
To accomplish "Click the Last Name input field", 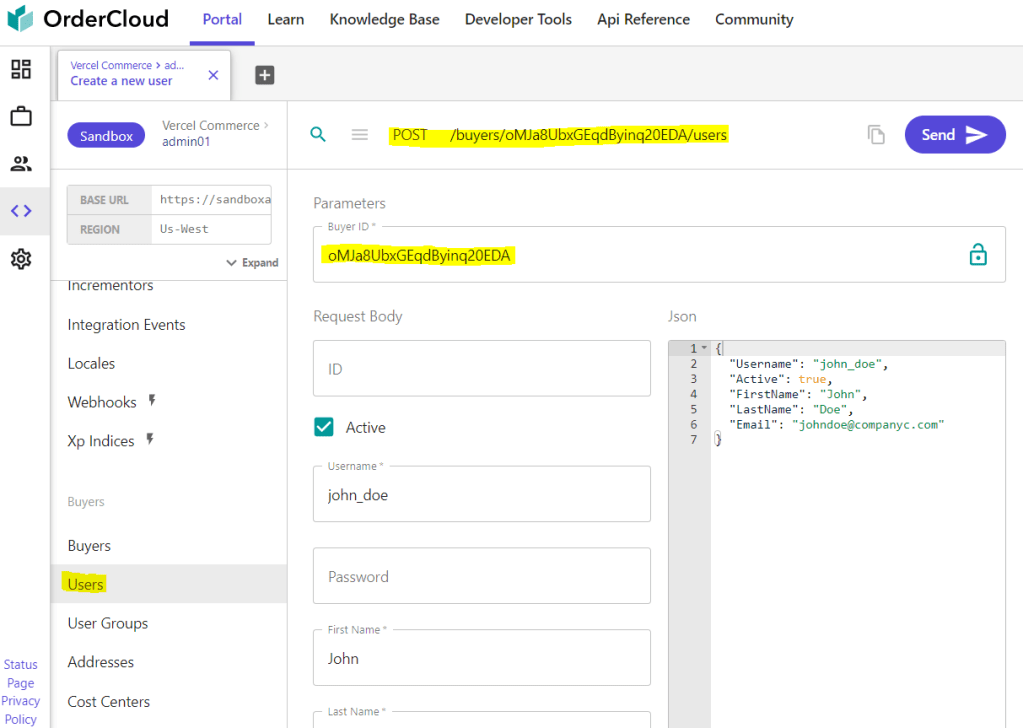I will point(481,720).
